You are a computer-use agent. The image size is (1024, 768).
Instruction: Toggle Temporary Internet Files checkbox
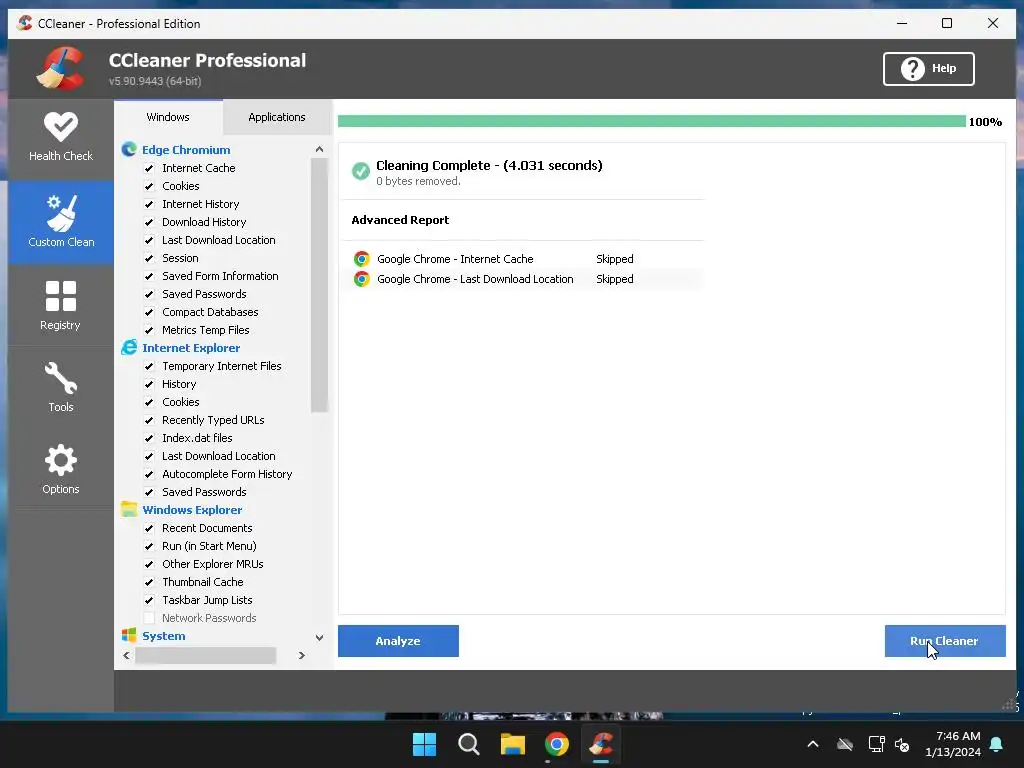tap(149, 366)
